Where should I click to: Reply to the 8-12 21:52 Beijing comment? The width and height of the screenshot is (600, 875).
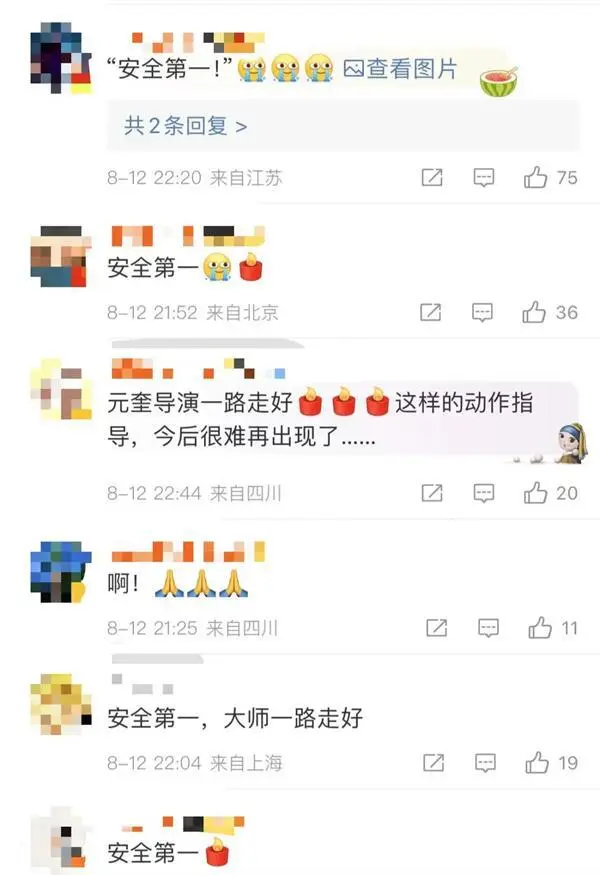[482, 312]
